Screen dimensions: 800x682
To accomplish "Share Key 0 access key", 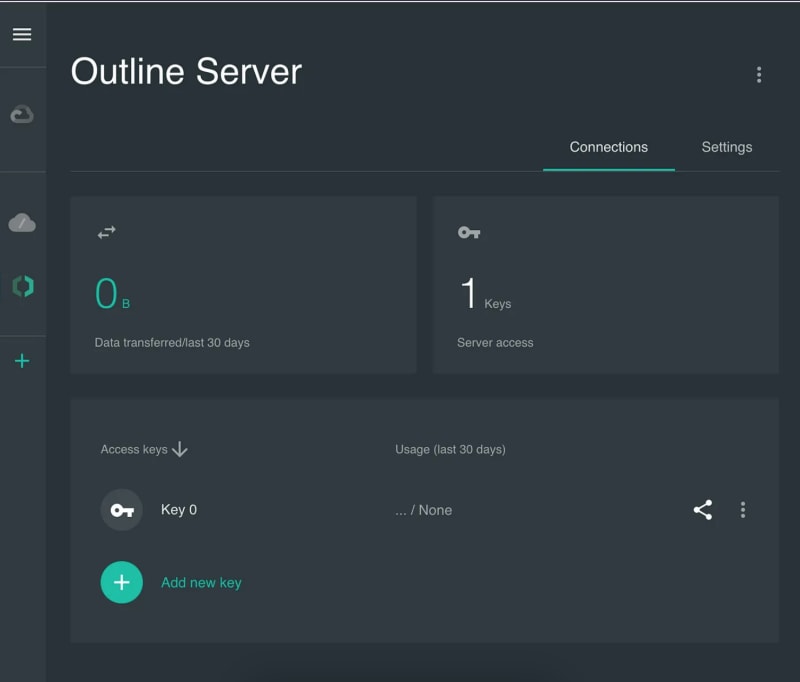I will coord(703,510).
